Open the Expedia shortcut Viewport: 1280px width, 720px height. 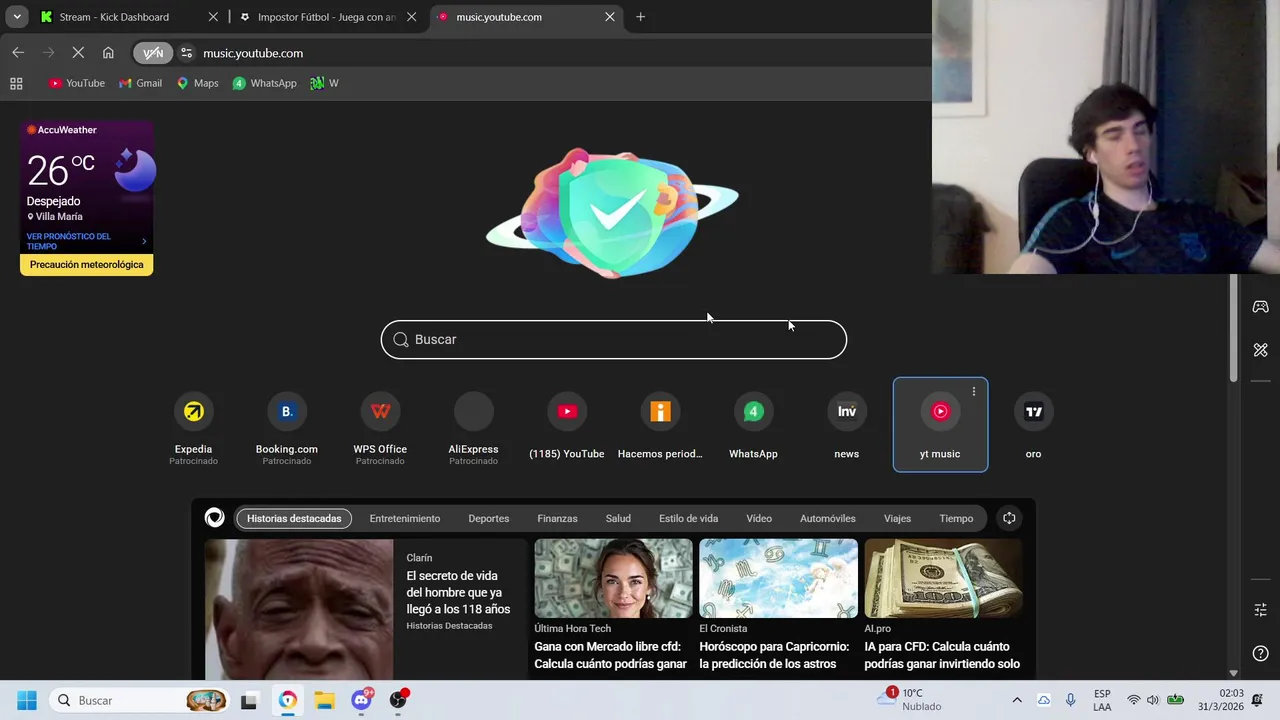coord(193,424)
